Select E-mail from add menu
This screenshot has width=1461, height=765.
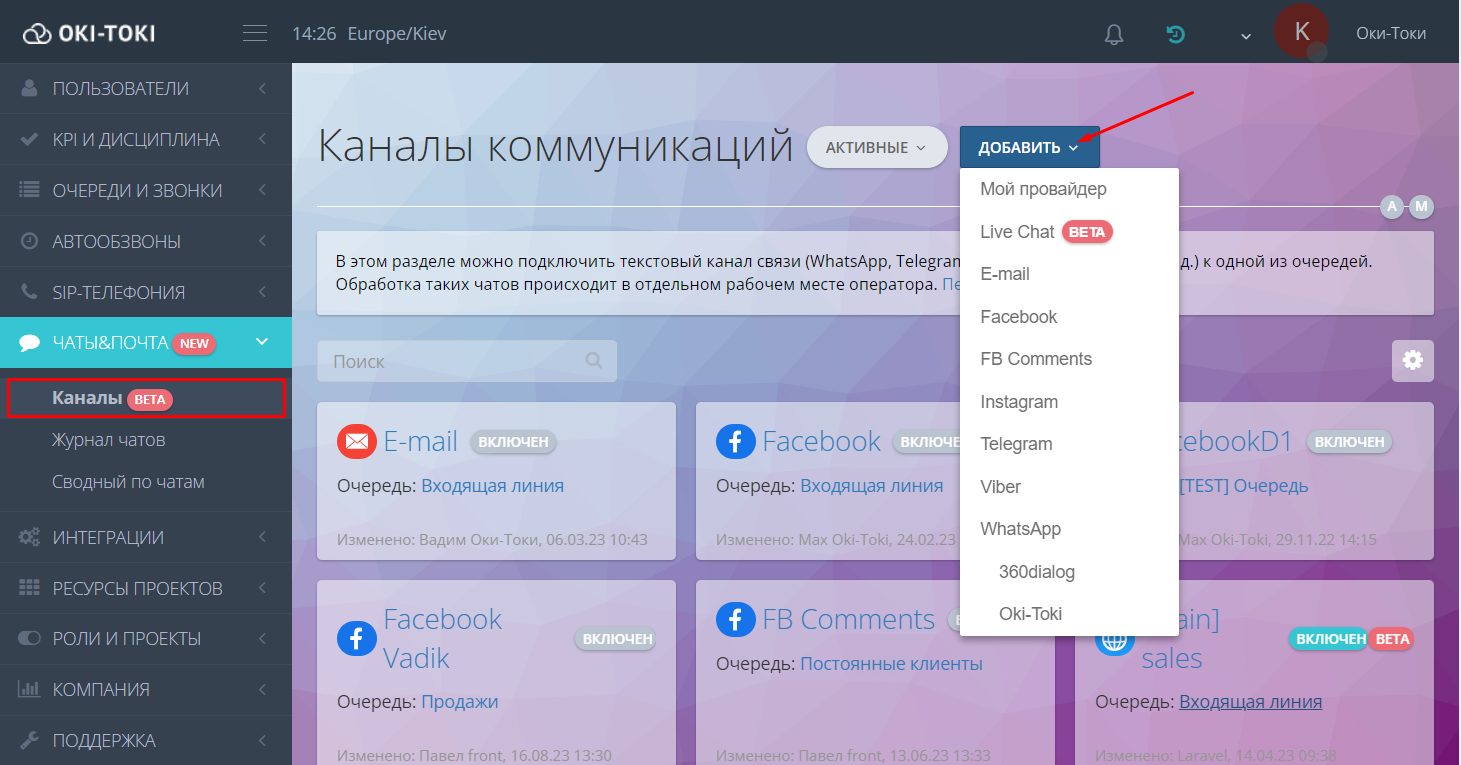[1069, 274]
